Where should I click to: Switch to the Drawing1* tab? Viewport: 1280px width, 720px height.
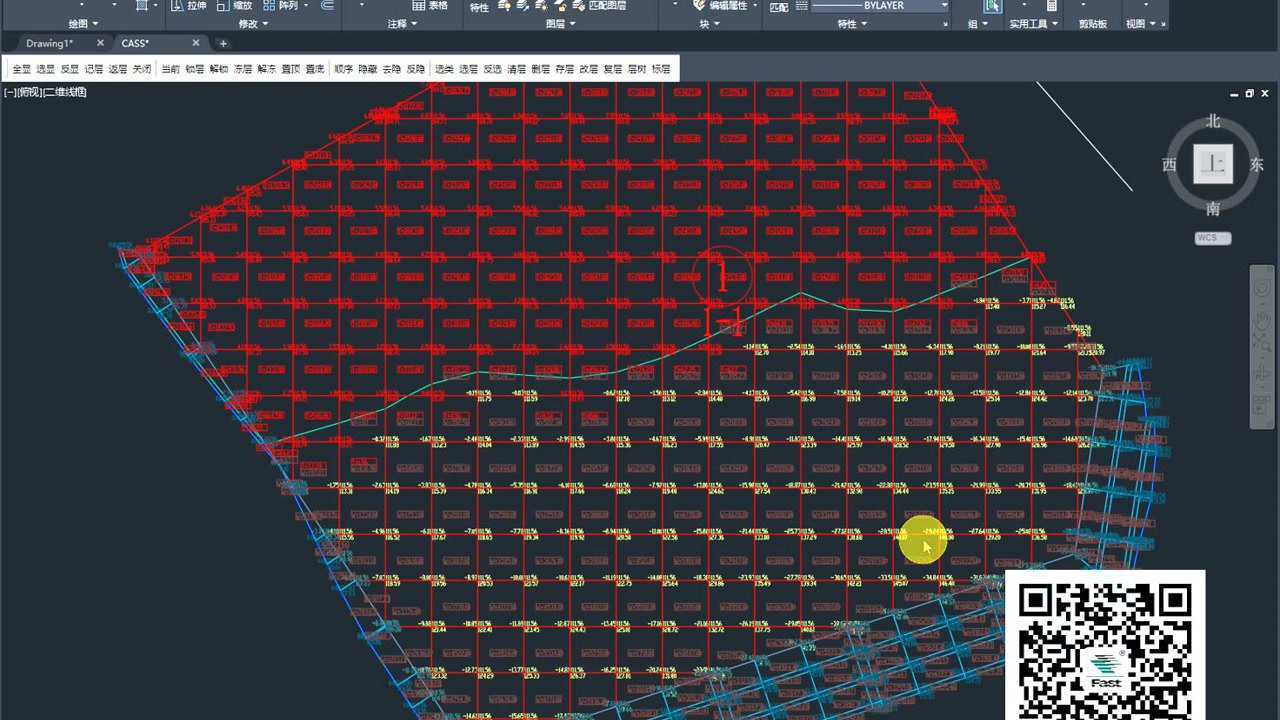click(50, 43)
